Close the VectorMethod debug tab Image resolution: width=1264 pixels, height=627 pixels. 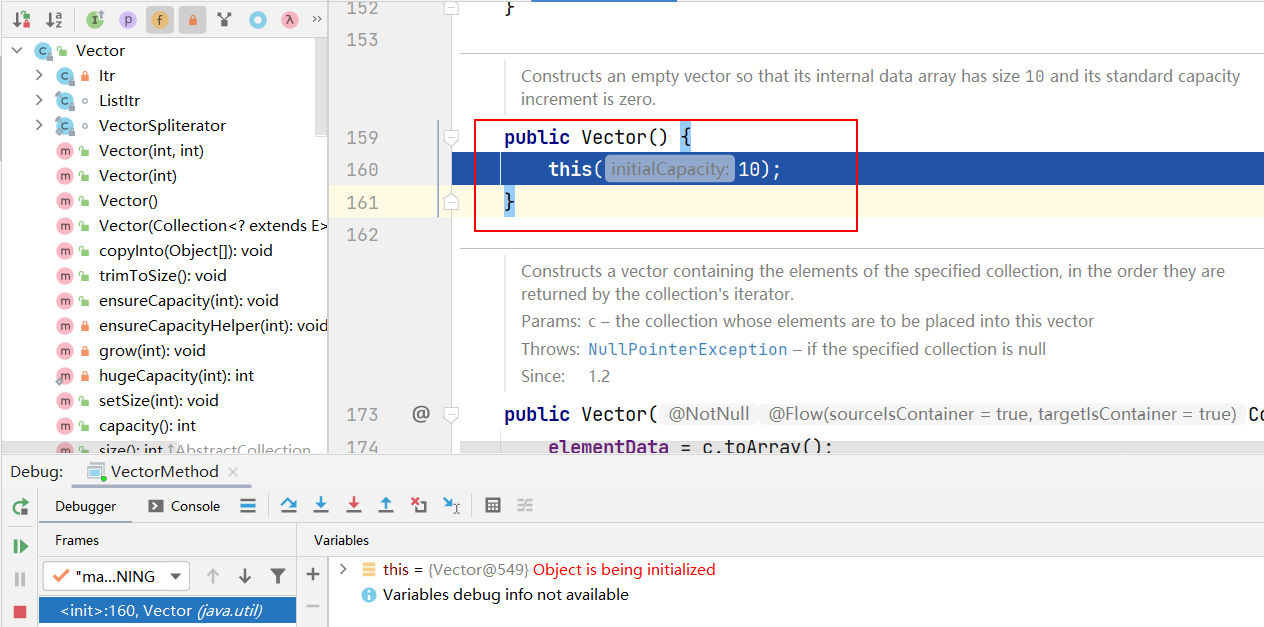tap(233, 472)
